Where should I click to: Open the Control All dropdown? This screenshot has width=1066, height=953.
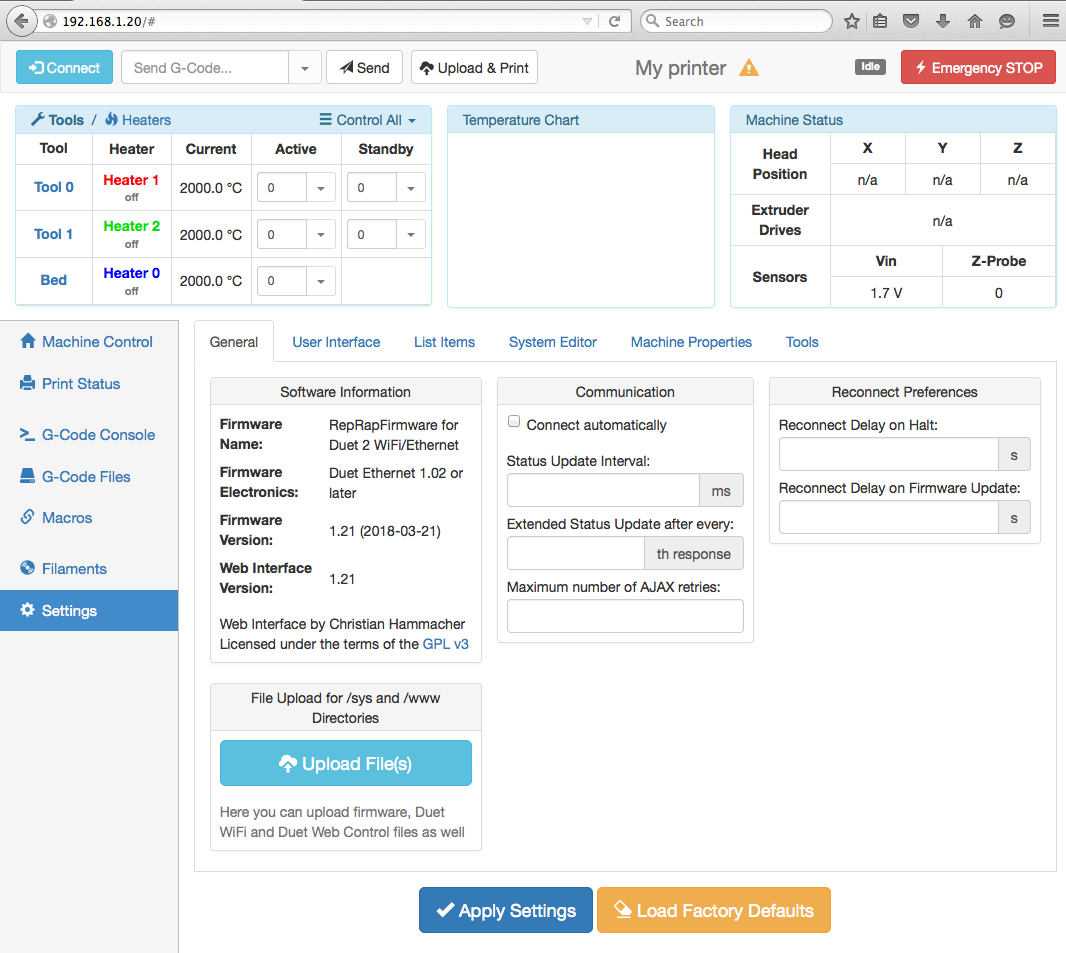pos(367,120)
